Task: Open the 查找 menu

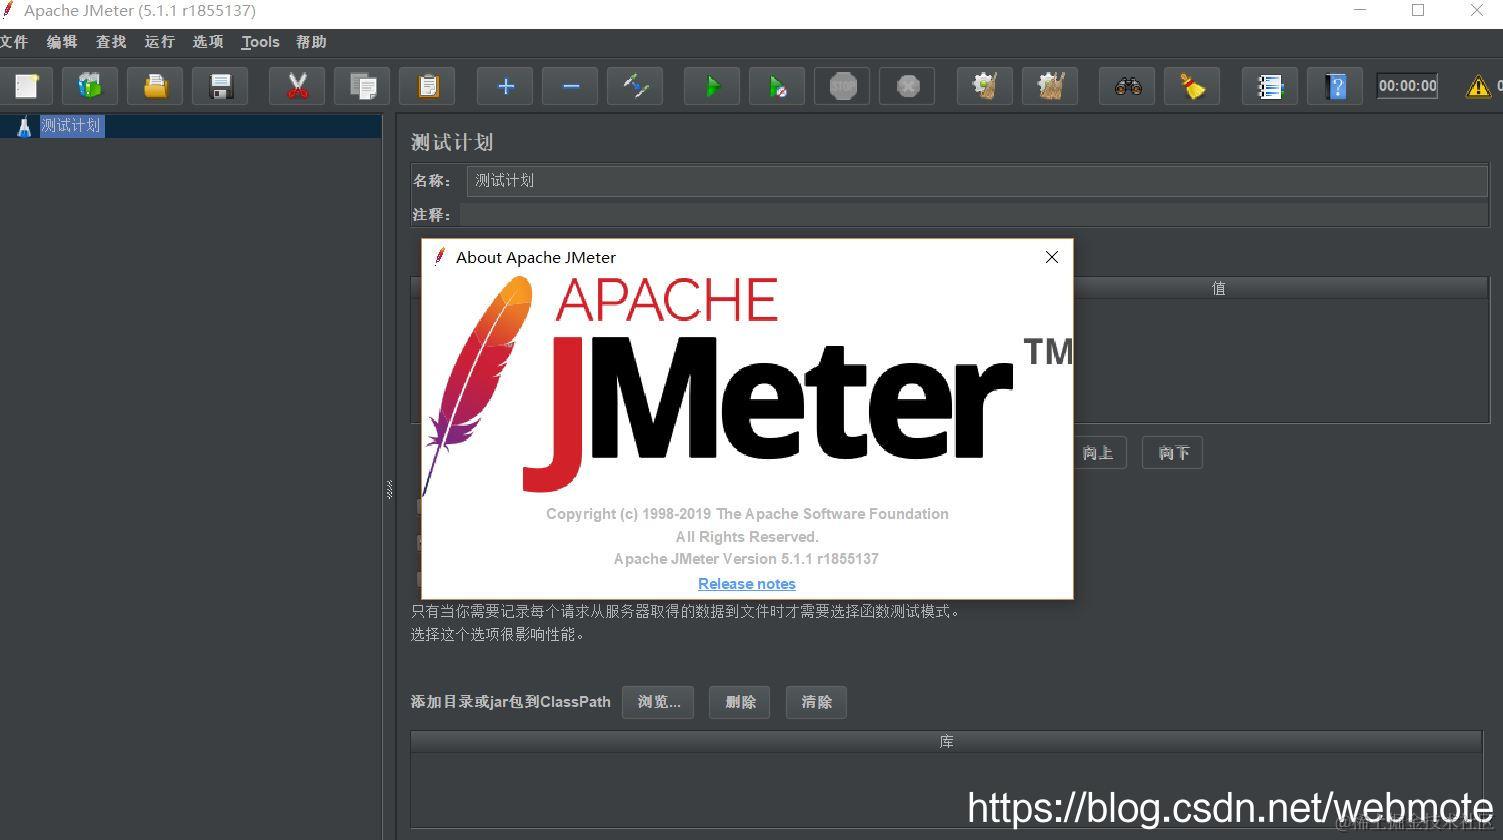Action: coord(111,42)
